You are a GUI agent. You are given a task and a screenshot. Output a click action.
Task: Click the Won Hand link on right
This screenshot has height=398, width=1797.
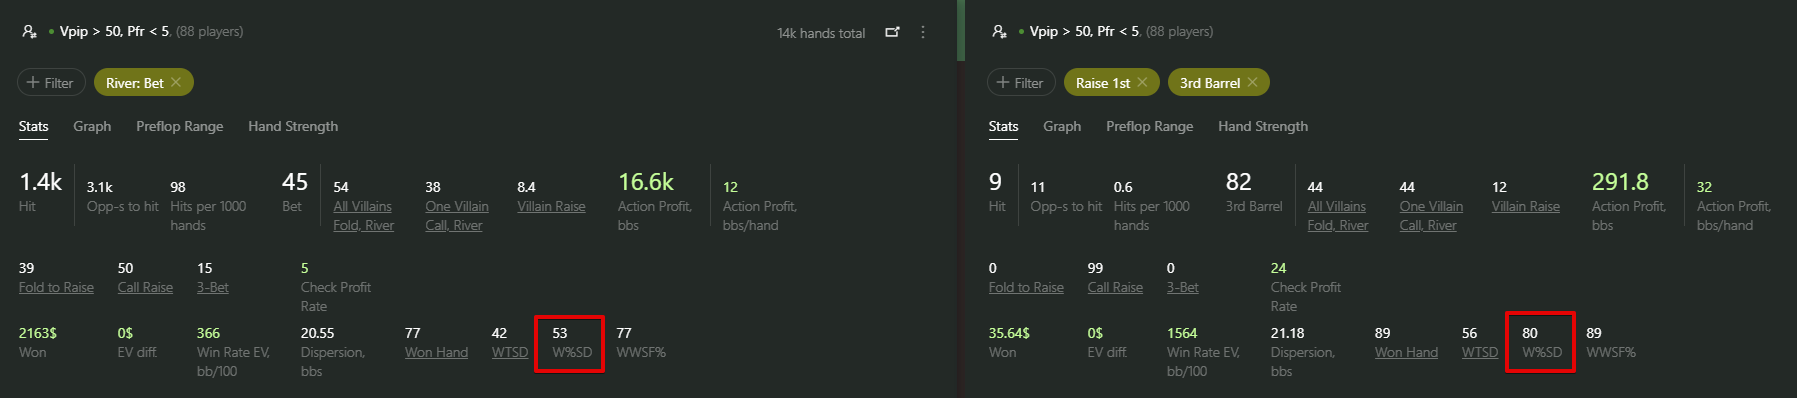1406,352
